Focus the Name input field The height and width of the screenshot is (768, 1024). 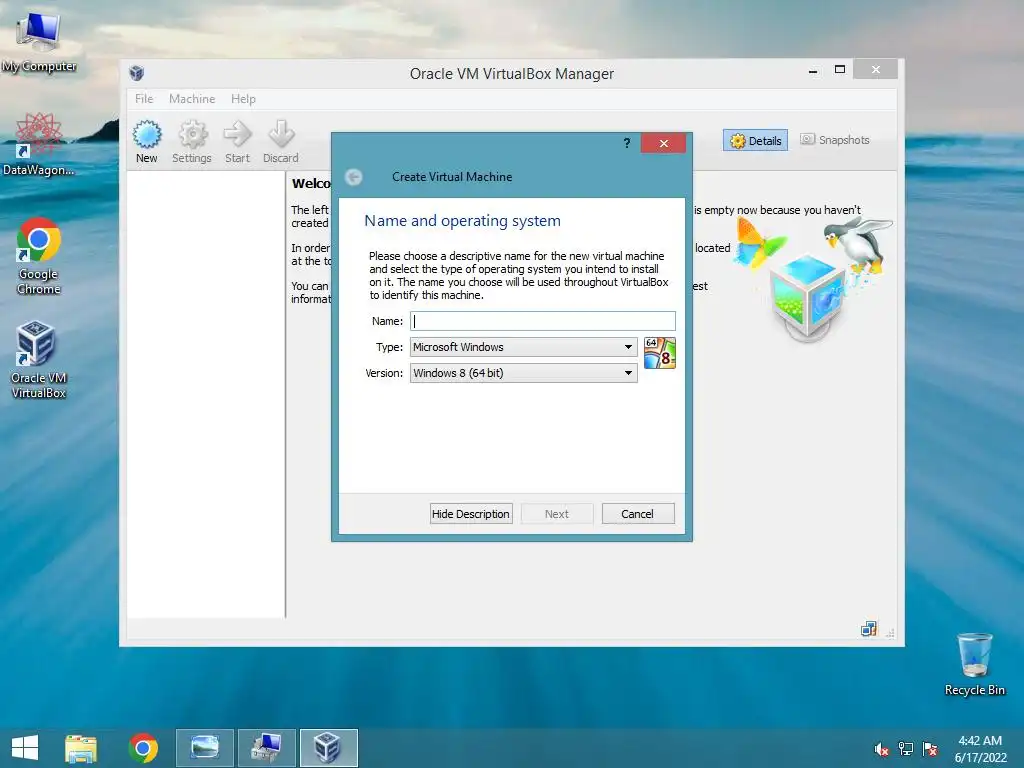[x=543, y=321]
